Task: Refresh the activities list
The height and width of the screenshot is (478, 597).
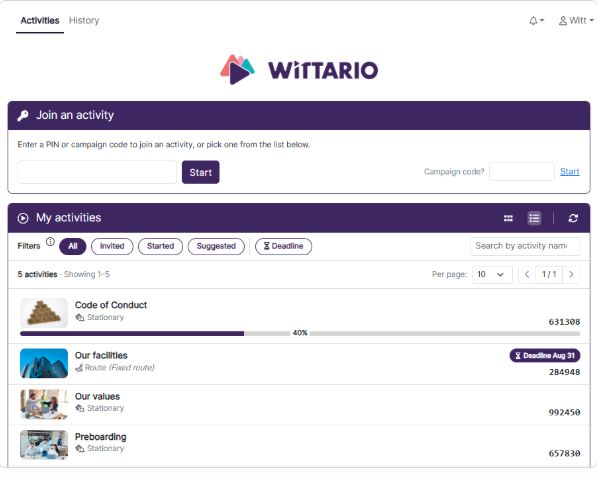Action: click(x=573, y=218)
